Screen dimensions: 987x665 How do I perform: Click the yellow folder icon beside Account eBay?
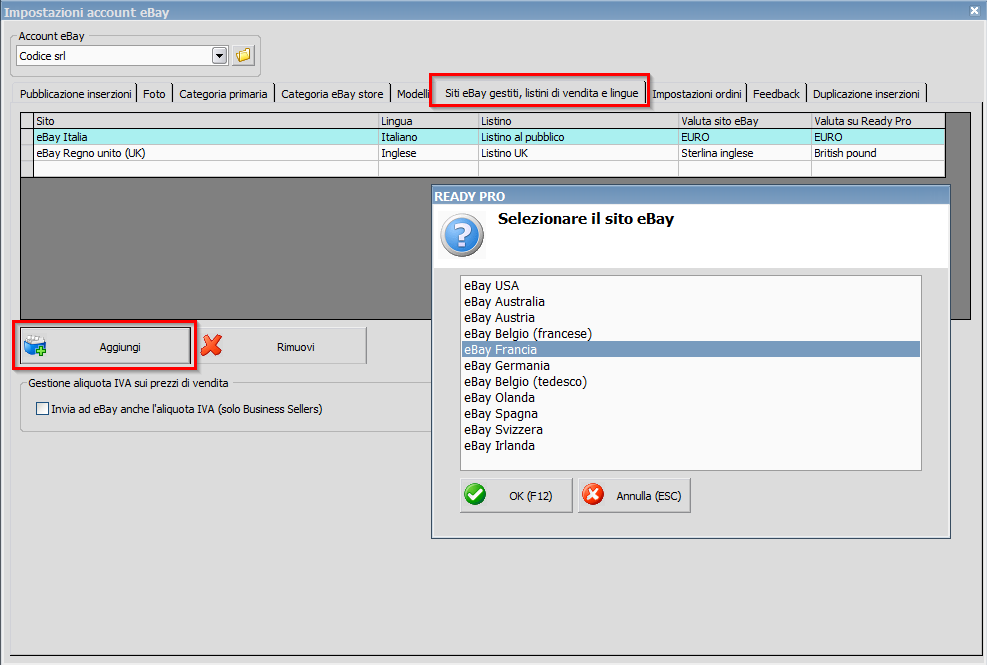[243, 55]
